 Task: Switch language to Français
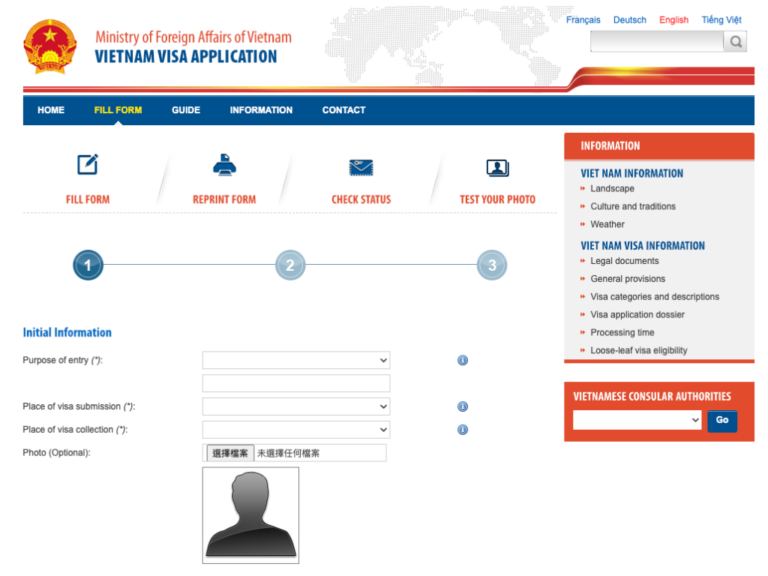583,20
